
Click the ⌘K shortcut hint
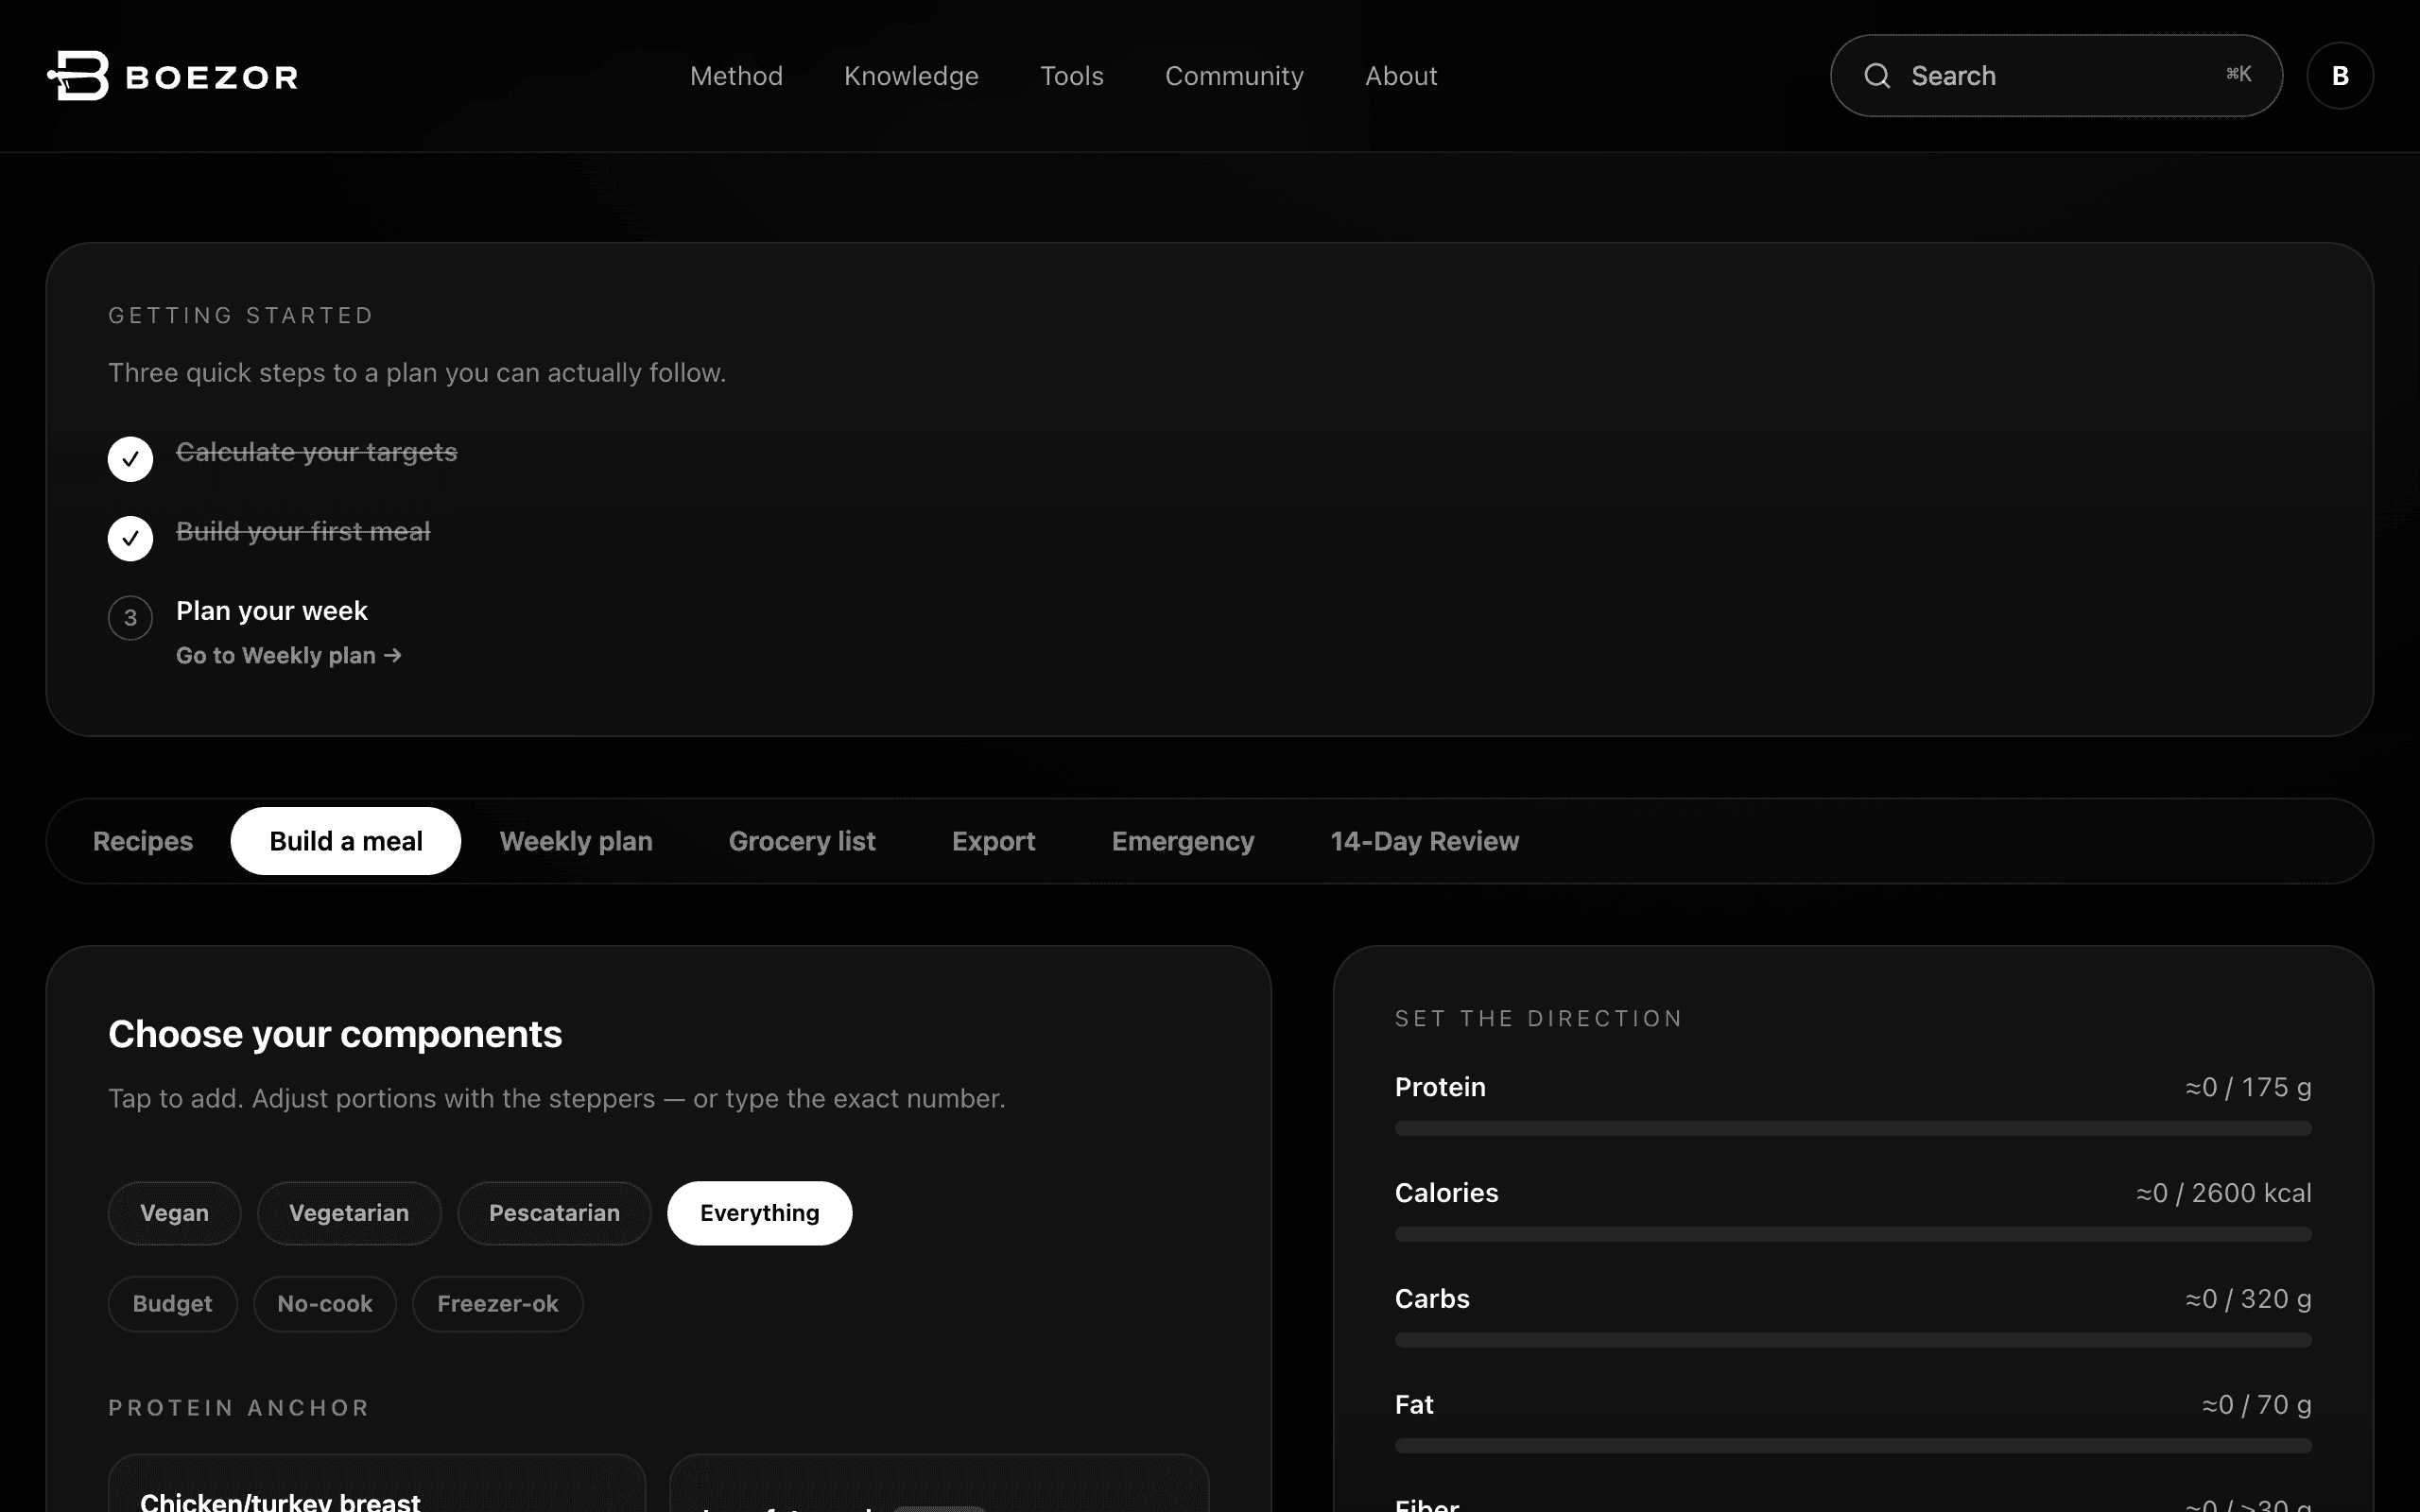pyautogui.click(x=2238, y=75)
